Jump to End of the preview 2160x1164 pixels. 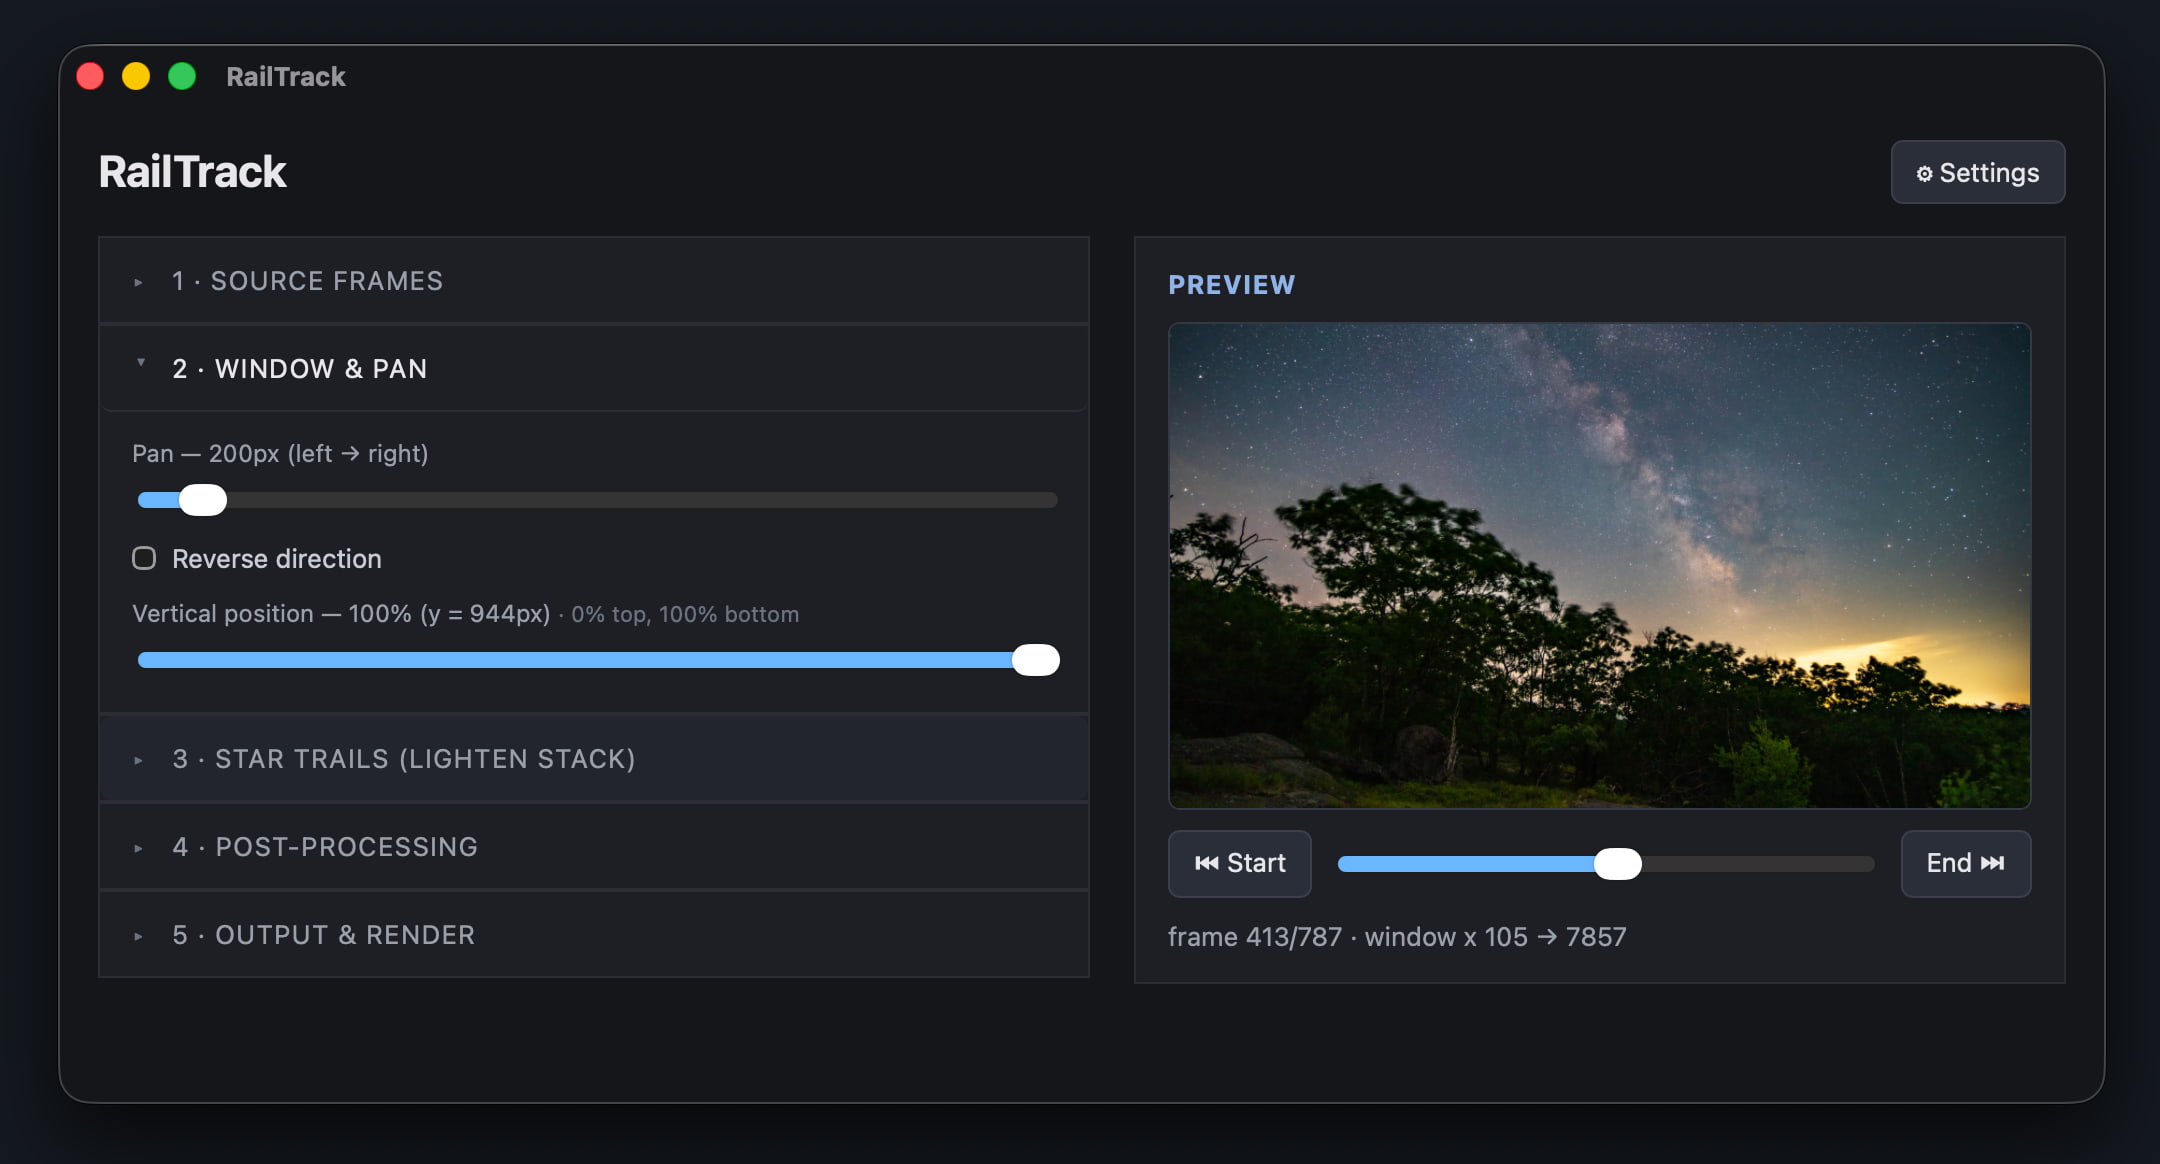coord(1965,863)
